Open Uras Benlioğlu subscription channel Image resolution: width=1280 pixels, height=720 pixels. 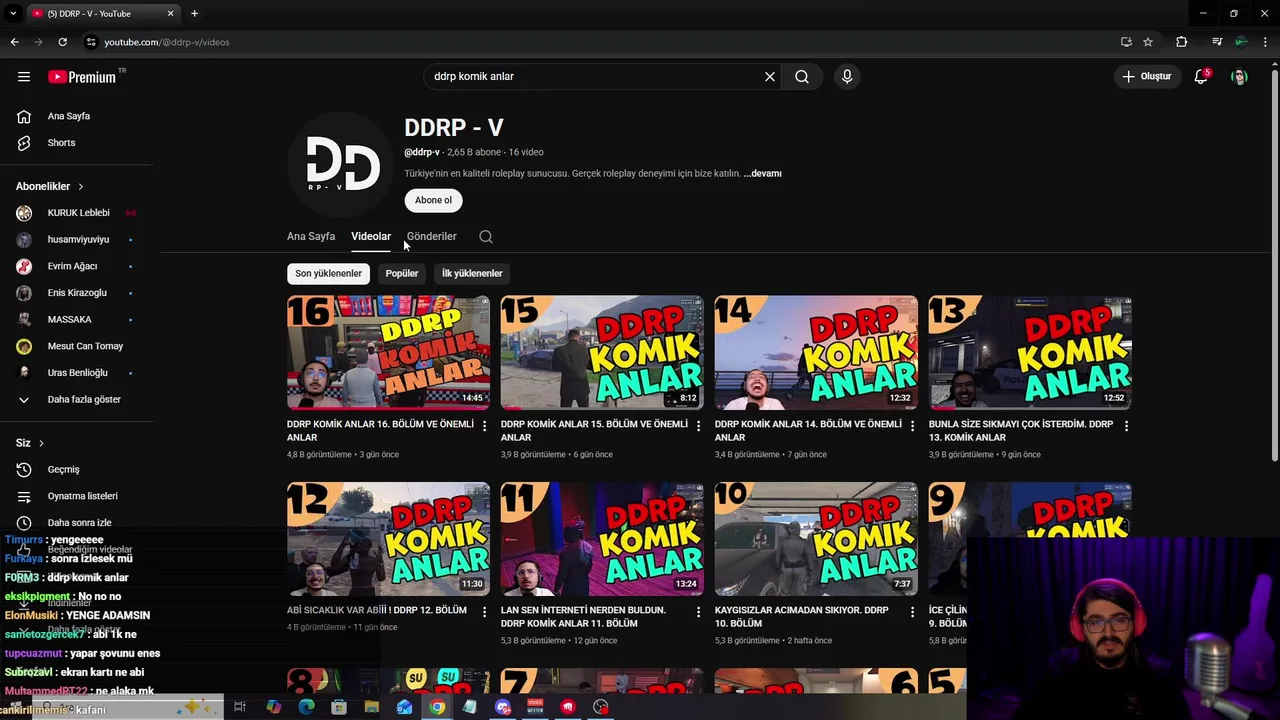coord(75,373)
